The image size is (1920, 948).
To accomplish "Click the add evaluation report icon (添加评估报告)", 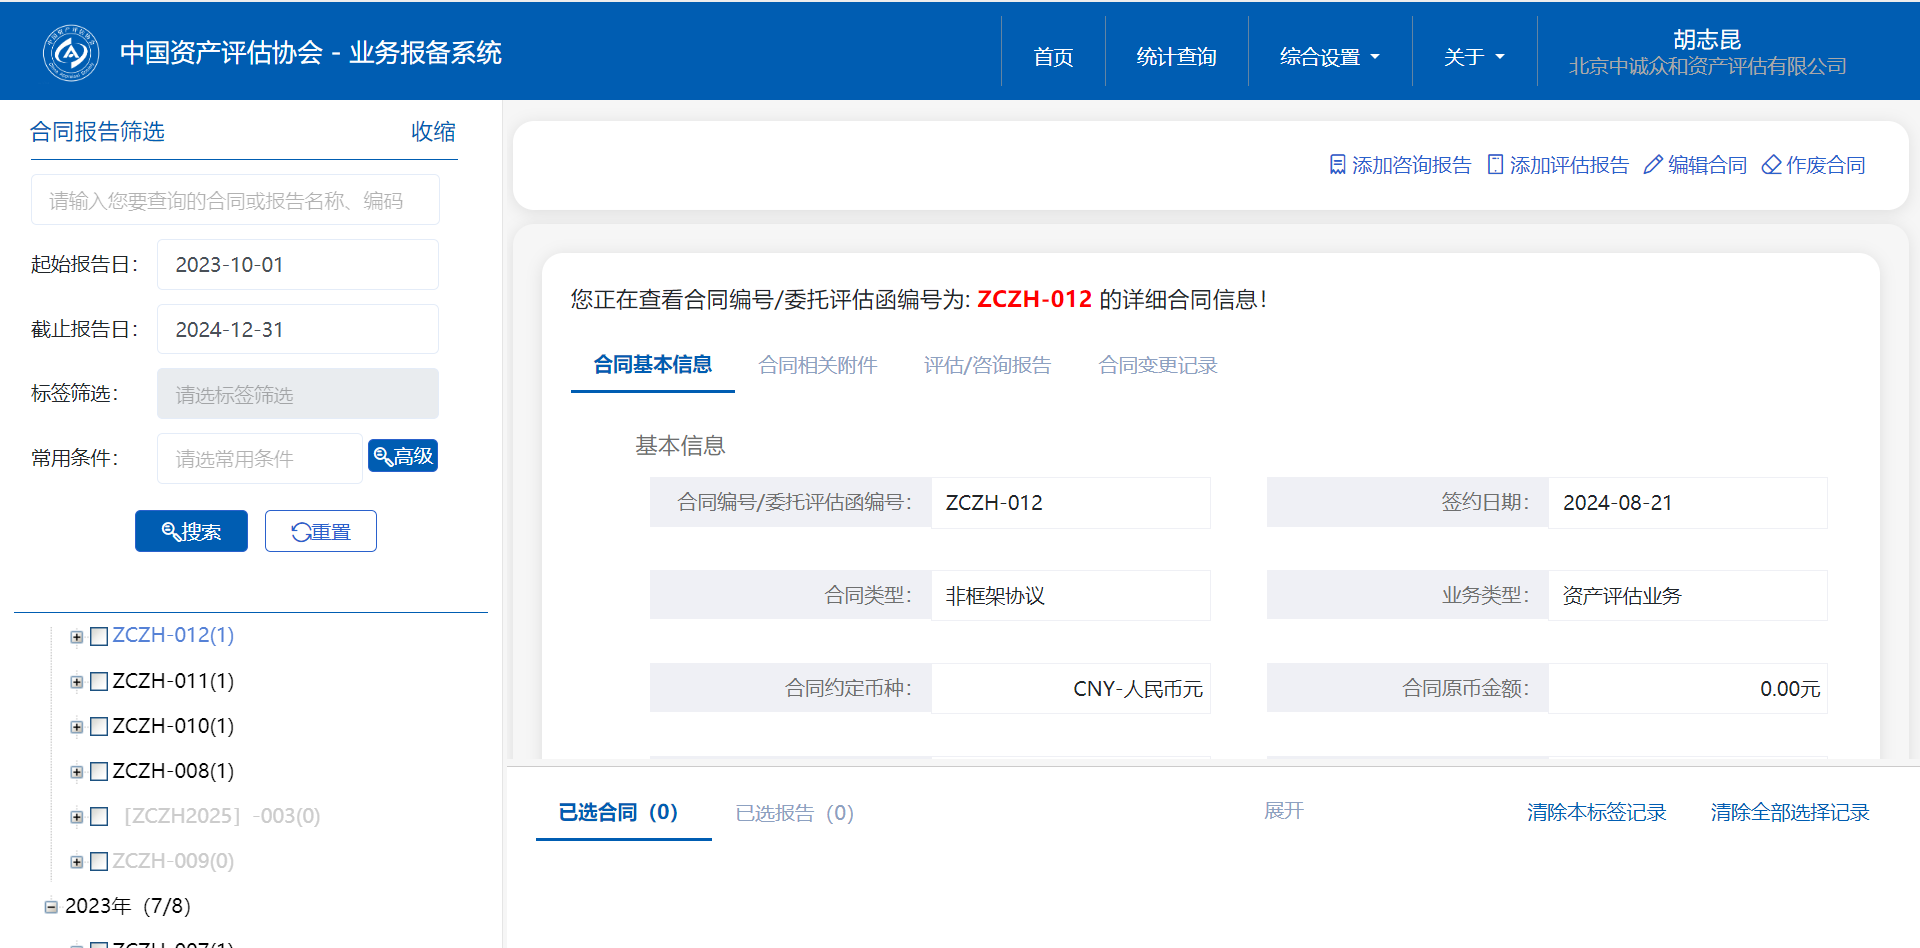I will tap(1495, 165).
